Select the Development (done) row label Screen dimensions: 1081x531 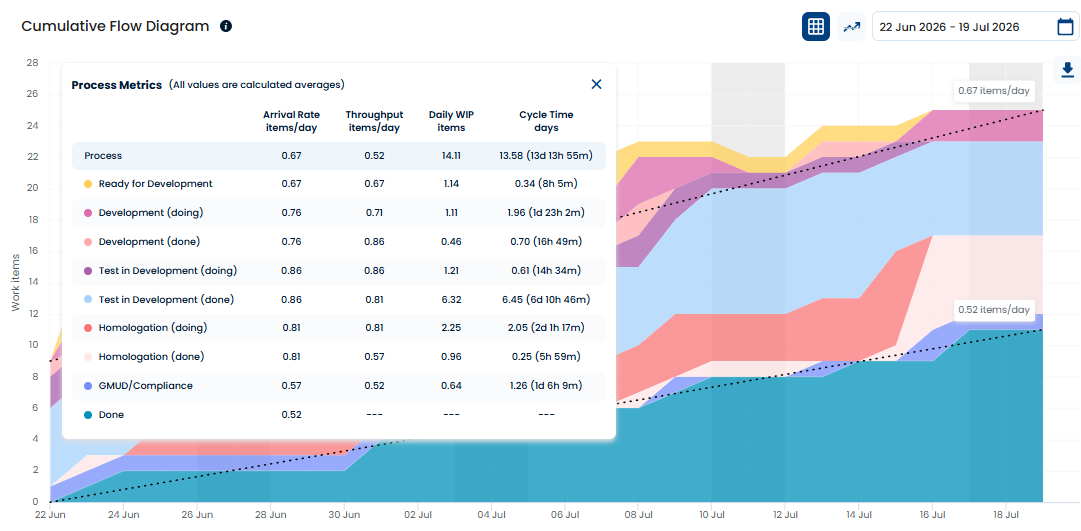click(151, 242)
